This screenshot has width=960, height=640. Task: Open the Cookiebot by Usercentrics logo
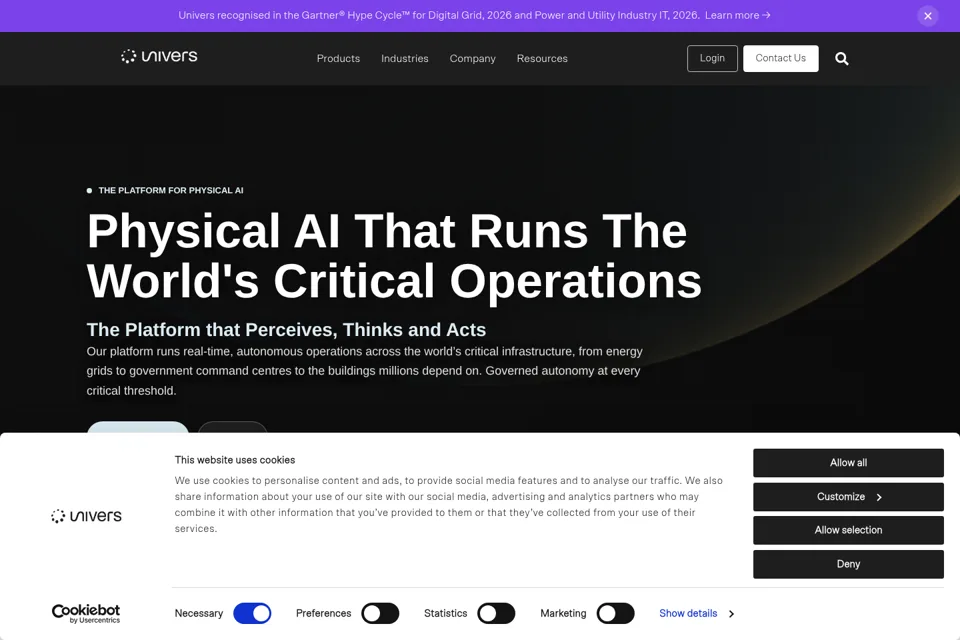pos(86,613)
